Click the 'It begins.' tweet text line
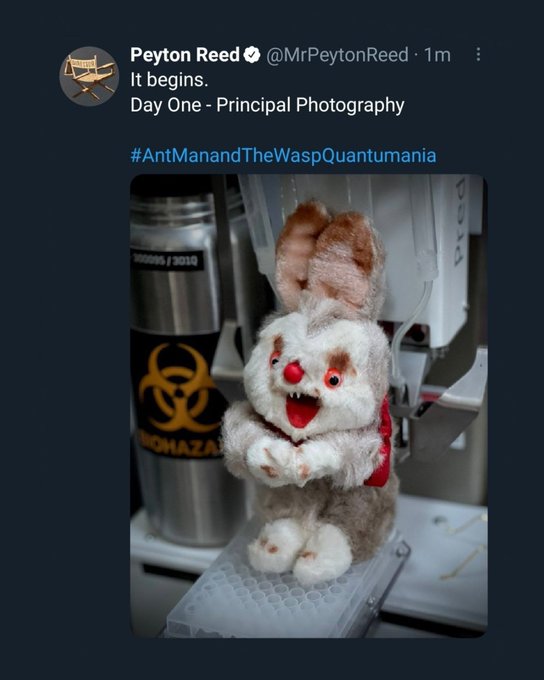 (x=169, y=80)
